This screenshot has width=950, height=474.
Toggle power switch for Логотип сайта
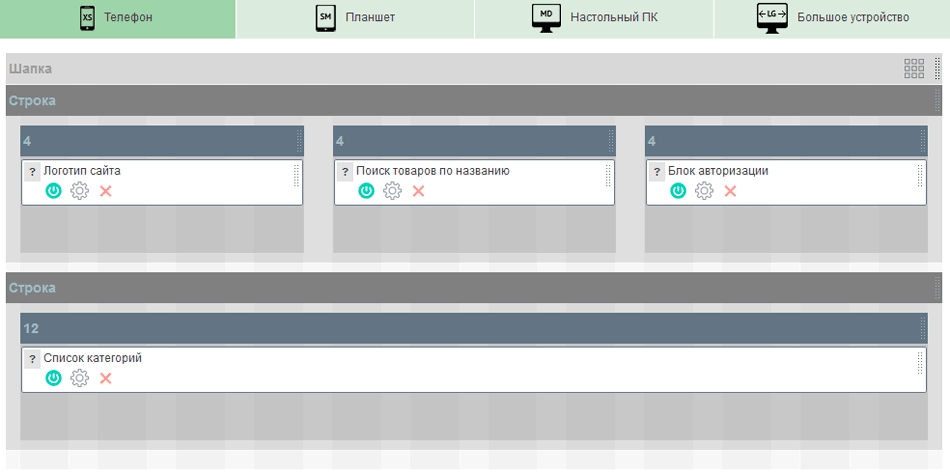point(54,191)
